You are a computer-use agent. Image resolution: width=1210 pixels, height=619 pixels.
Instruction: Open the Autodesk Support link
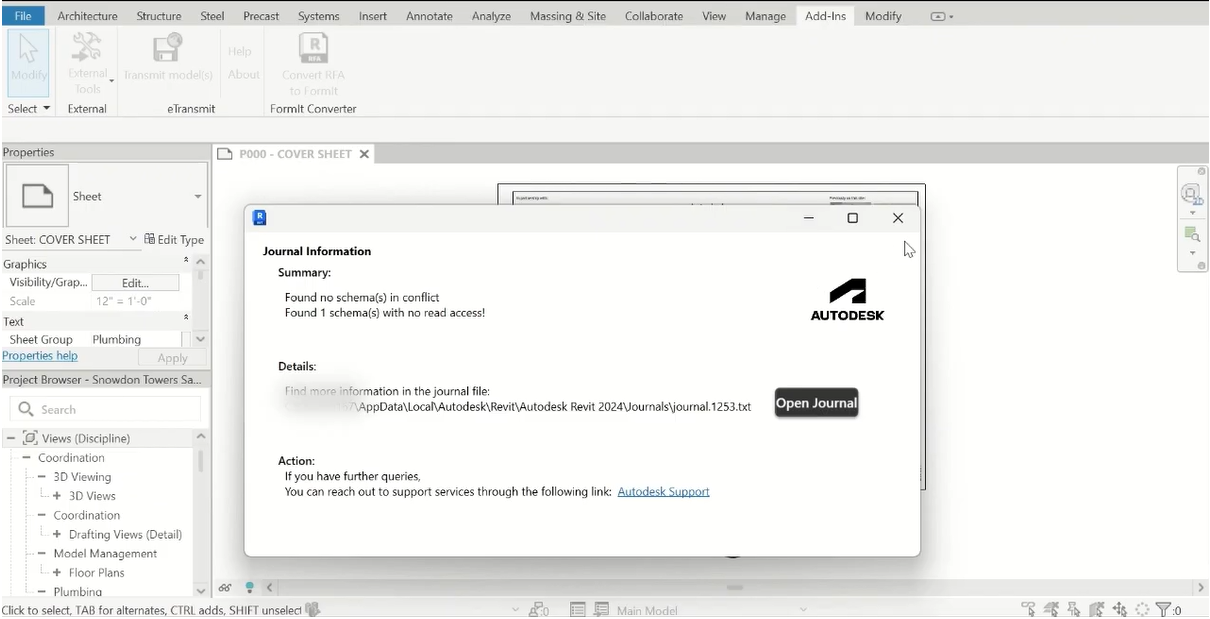[664, 491]
